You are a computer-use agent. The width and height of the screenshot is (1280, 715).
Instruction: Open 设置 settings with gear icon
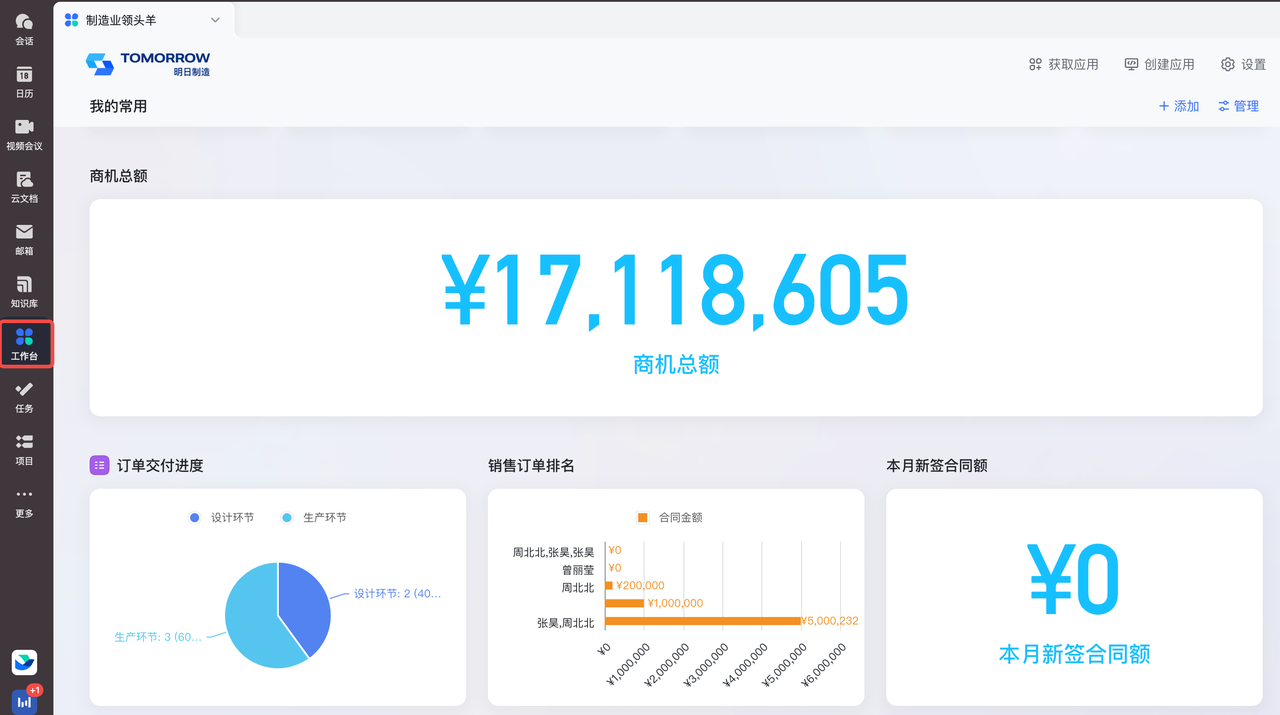click(1243, 64)
